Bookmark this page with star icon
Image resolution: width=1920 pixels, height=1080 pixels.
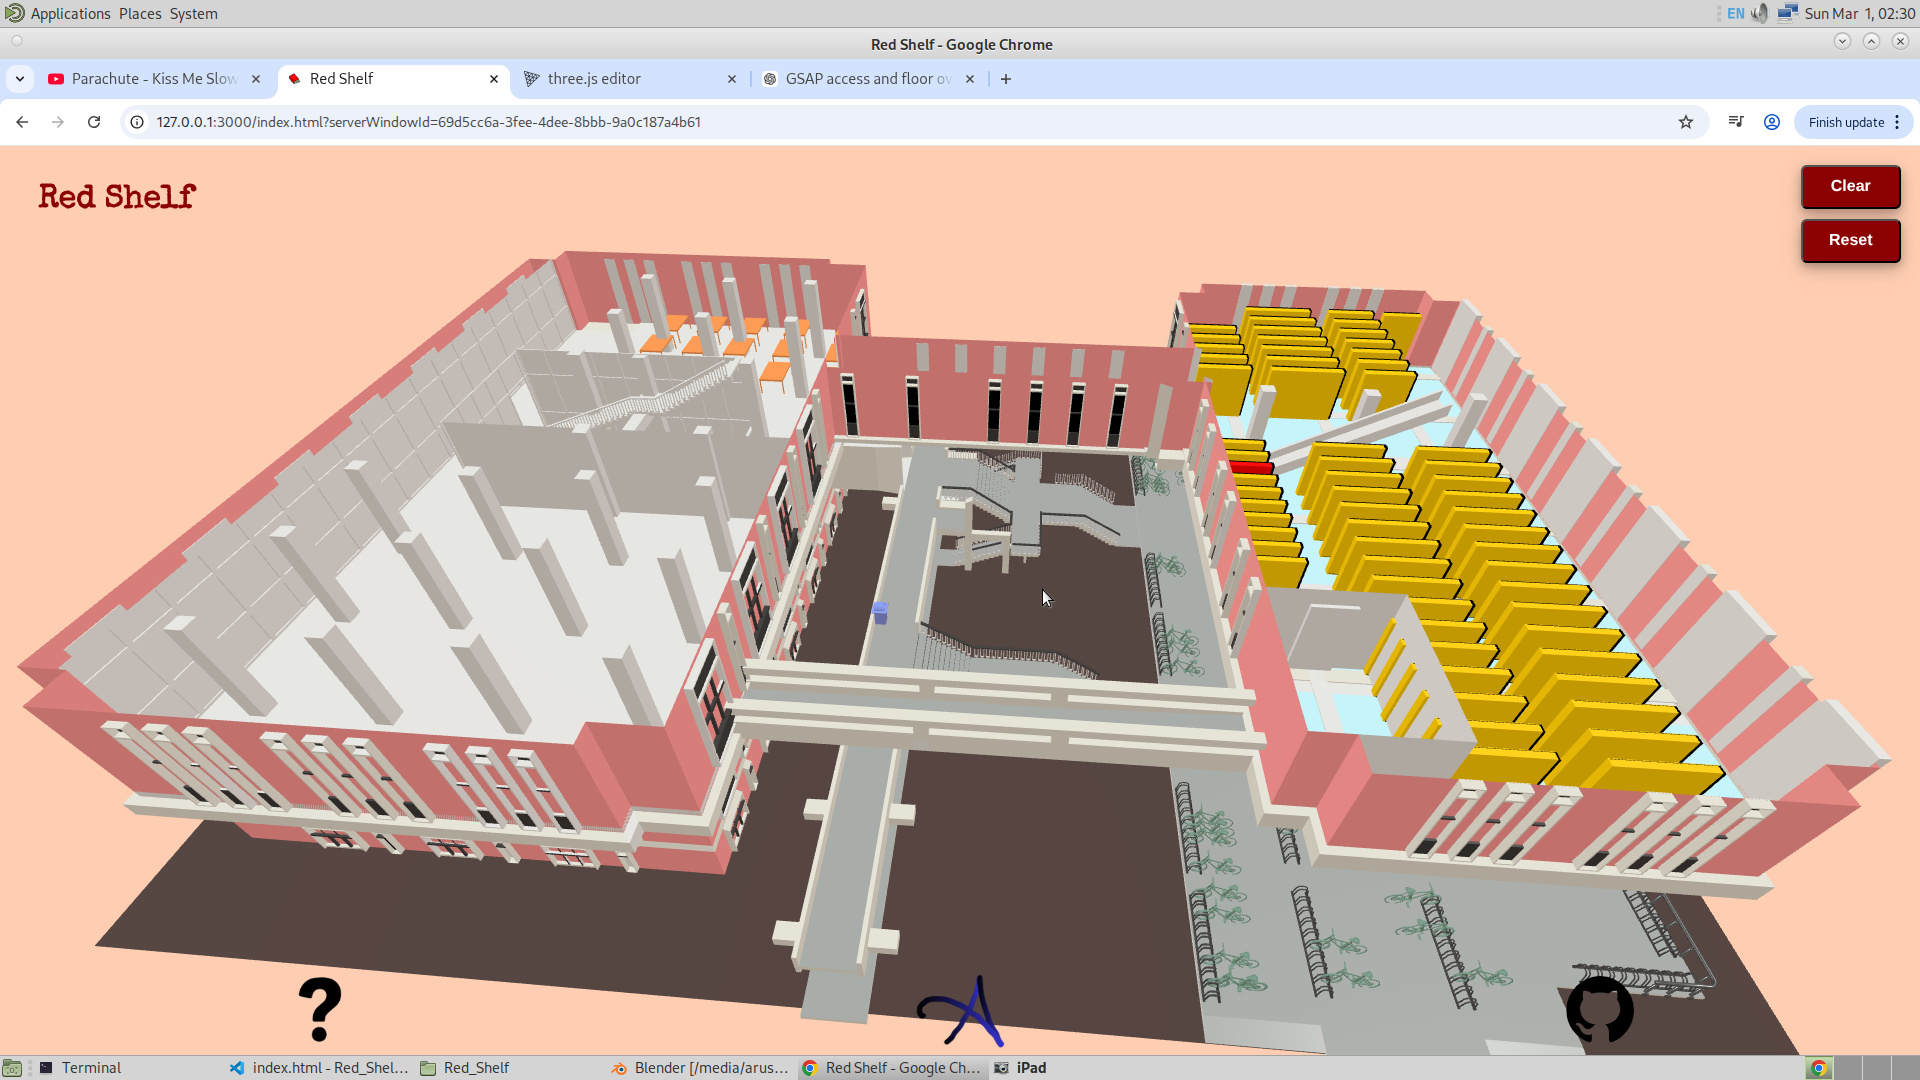1686,122
